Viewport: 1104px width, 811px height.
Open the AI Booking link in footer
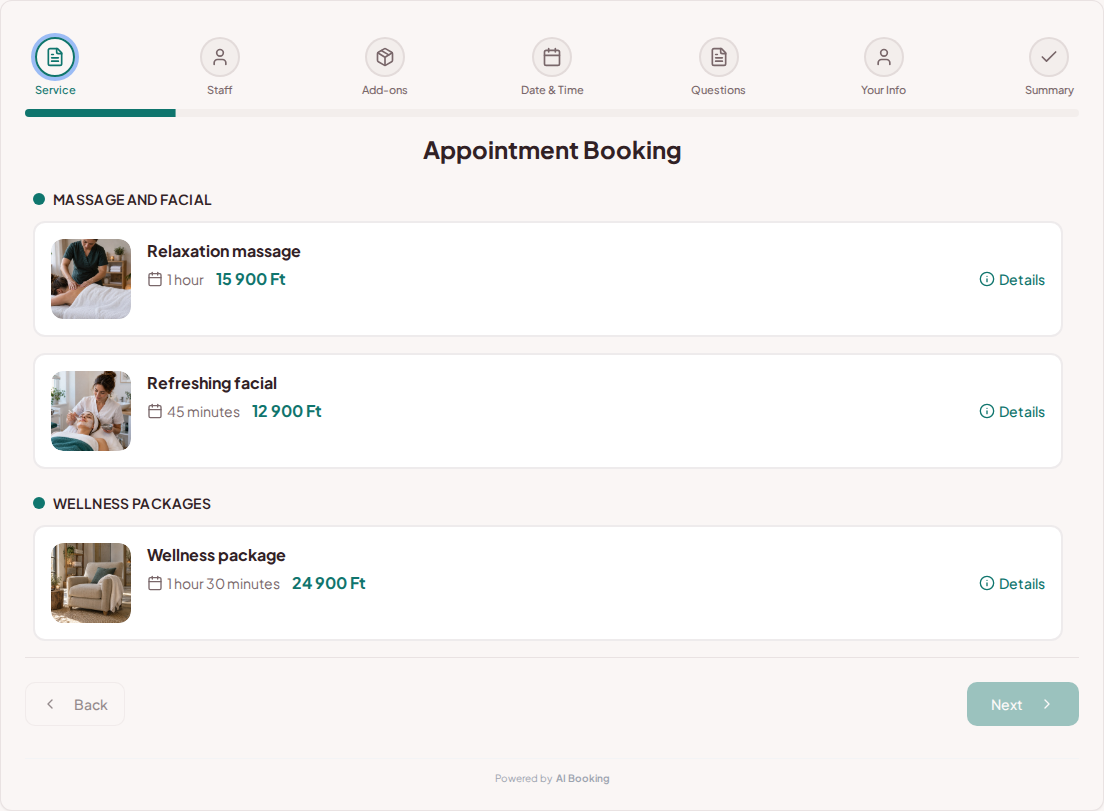582,779
